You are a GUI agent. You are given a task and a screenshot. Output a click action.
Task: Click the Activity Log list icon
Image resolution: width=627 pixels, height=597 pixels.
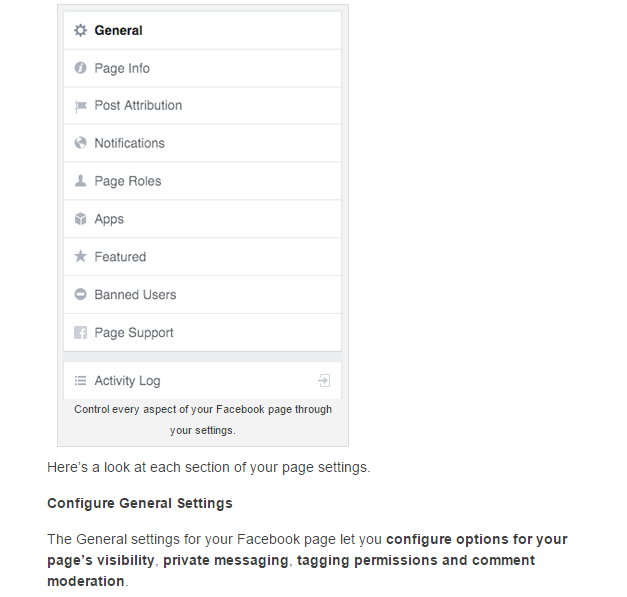tap(81, 381)
